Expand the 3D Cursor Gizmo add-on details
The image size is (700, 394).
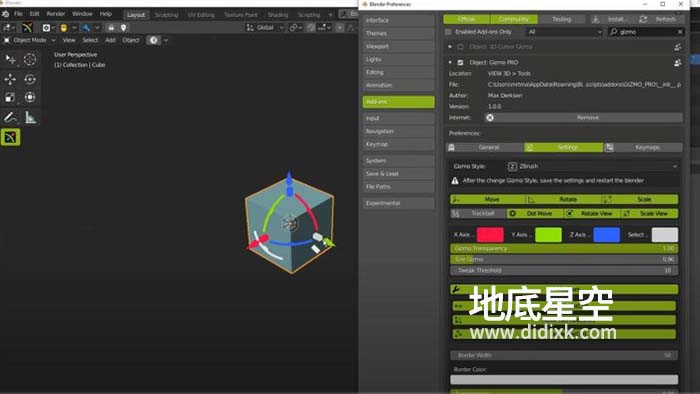click(x=450, y=47)
